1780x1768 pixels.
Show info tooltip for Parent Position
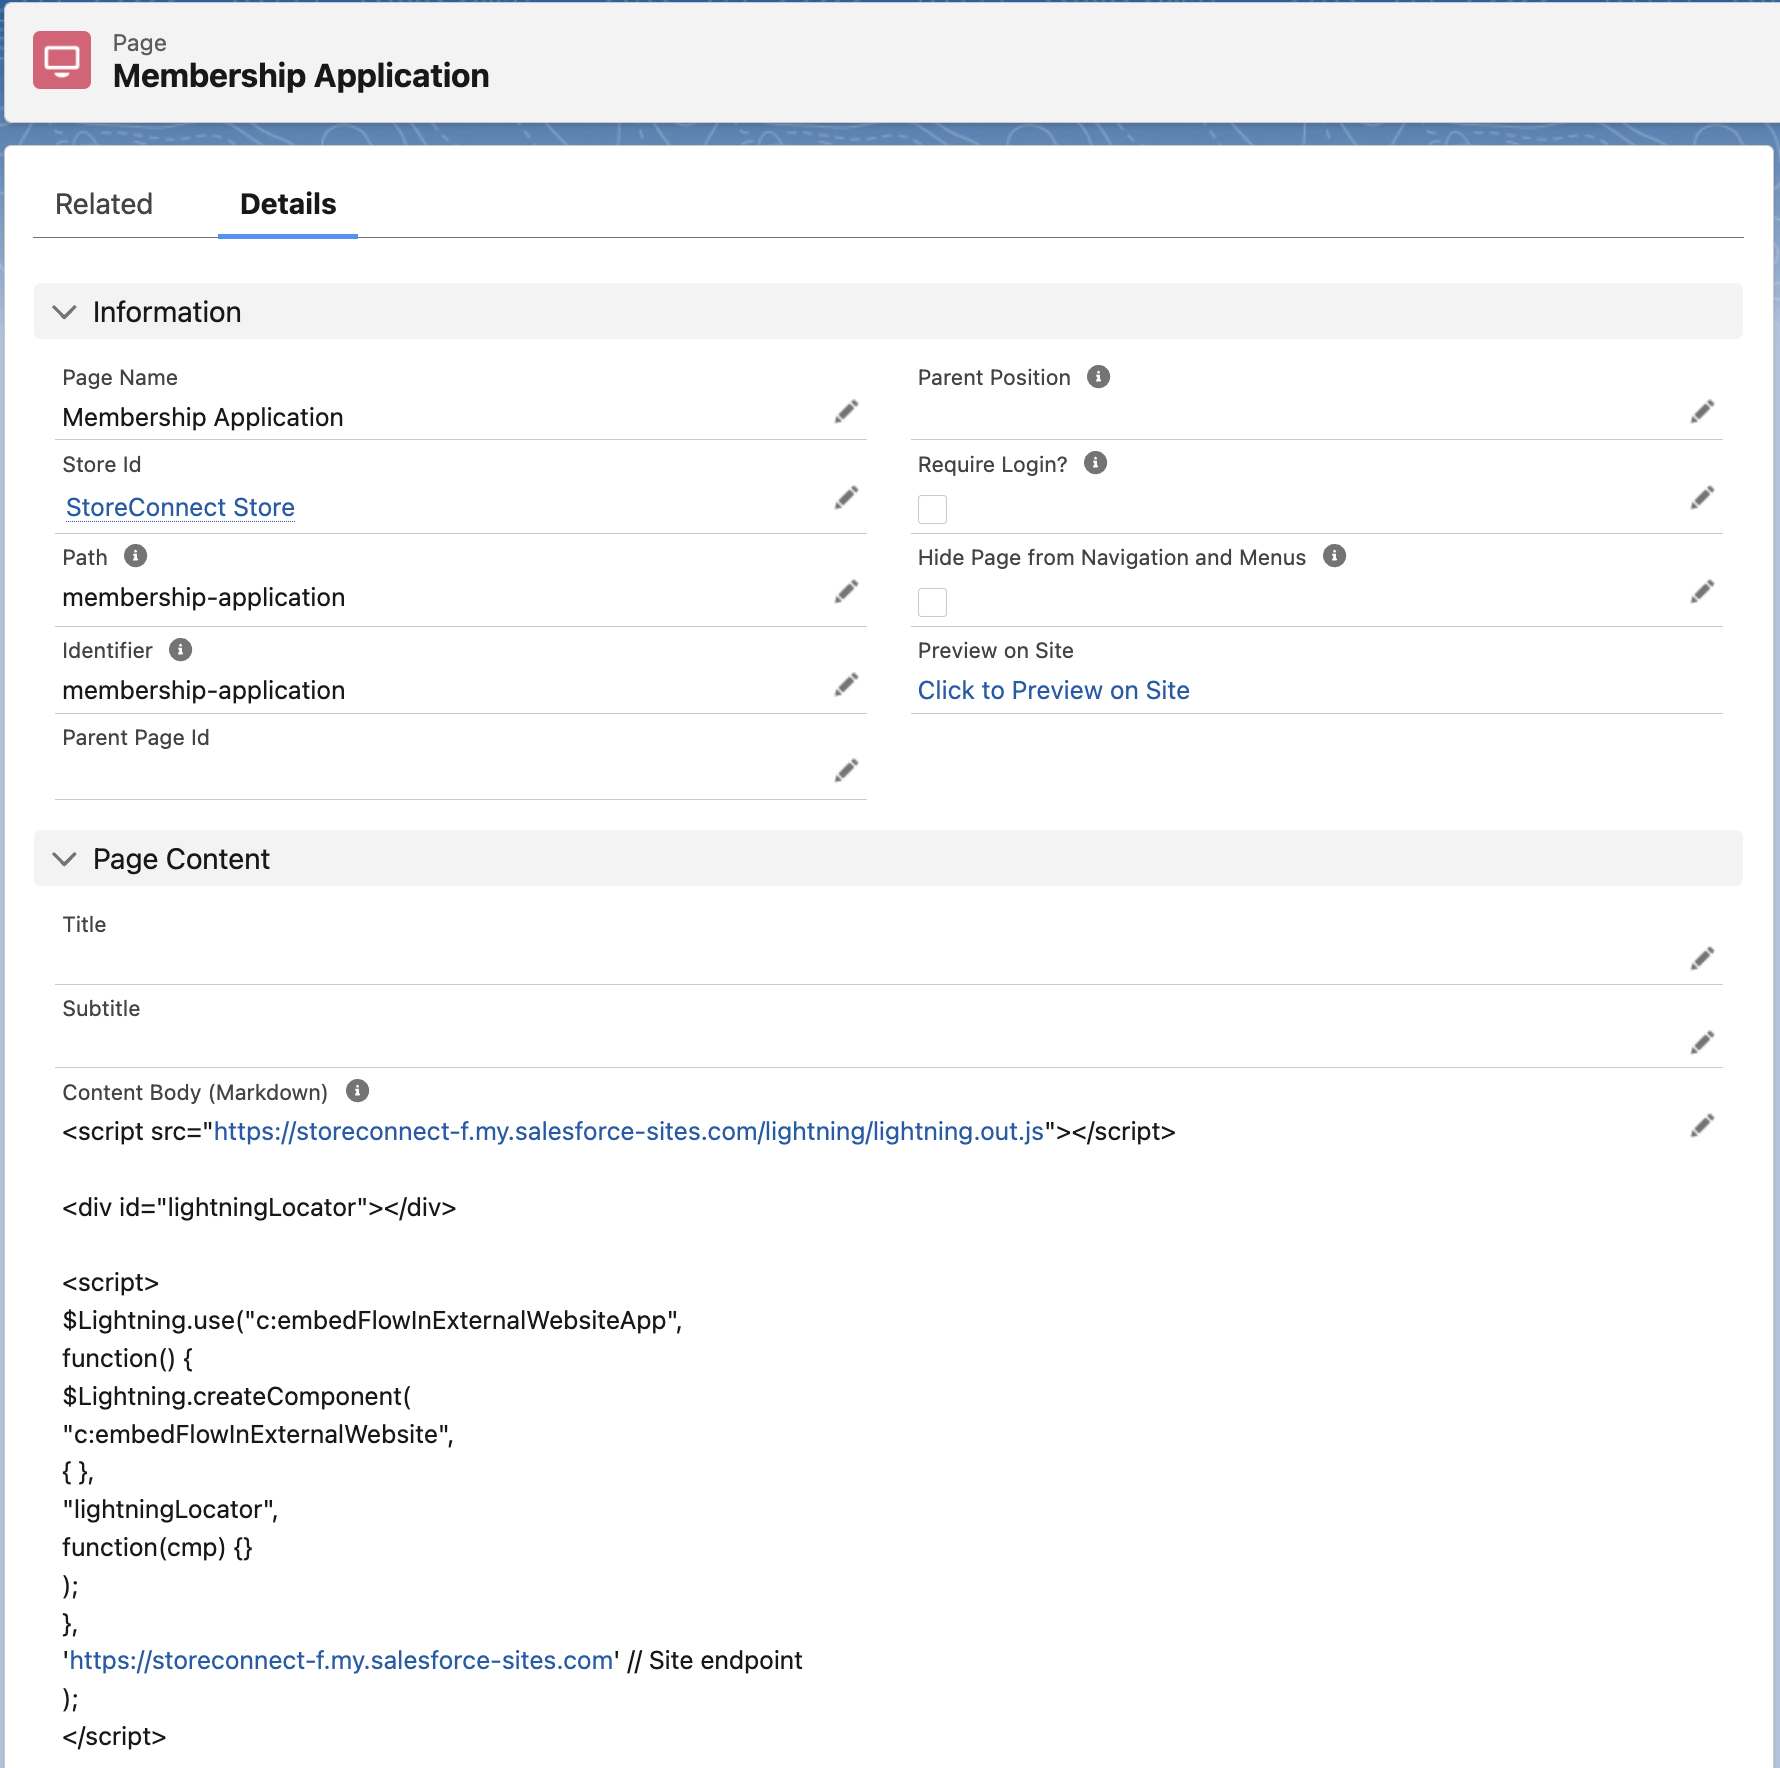point(1098,377)
